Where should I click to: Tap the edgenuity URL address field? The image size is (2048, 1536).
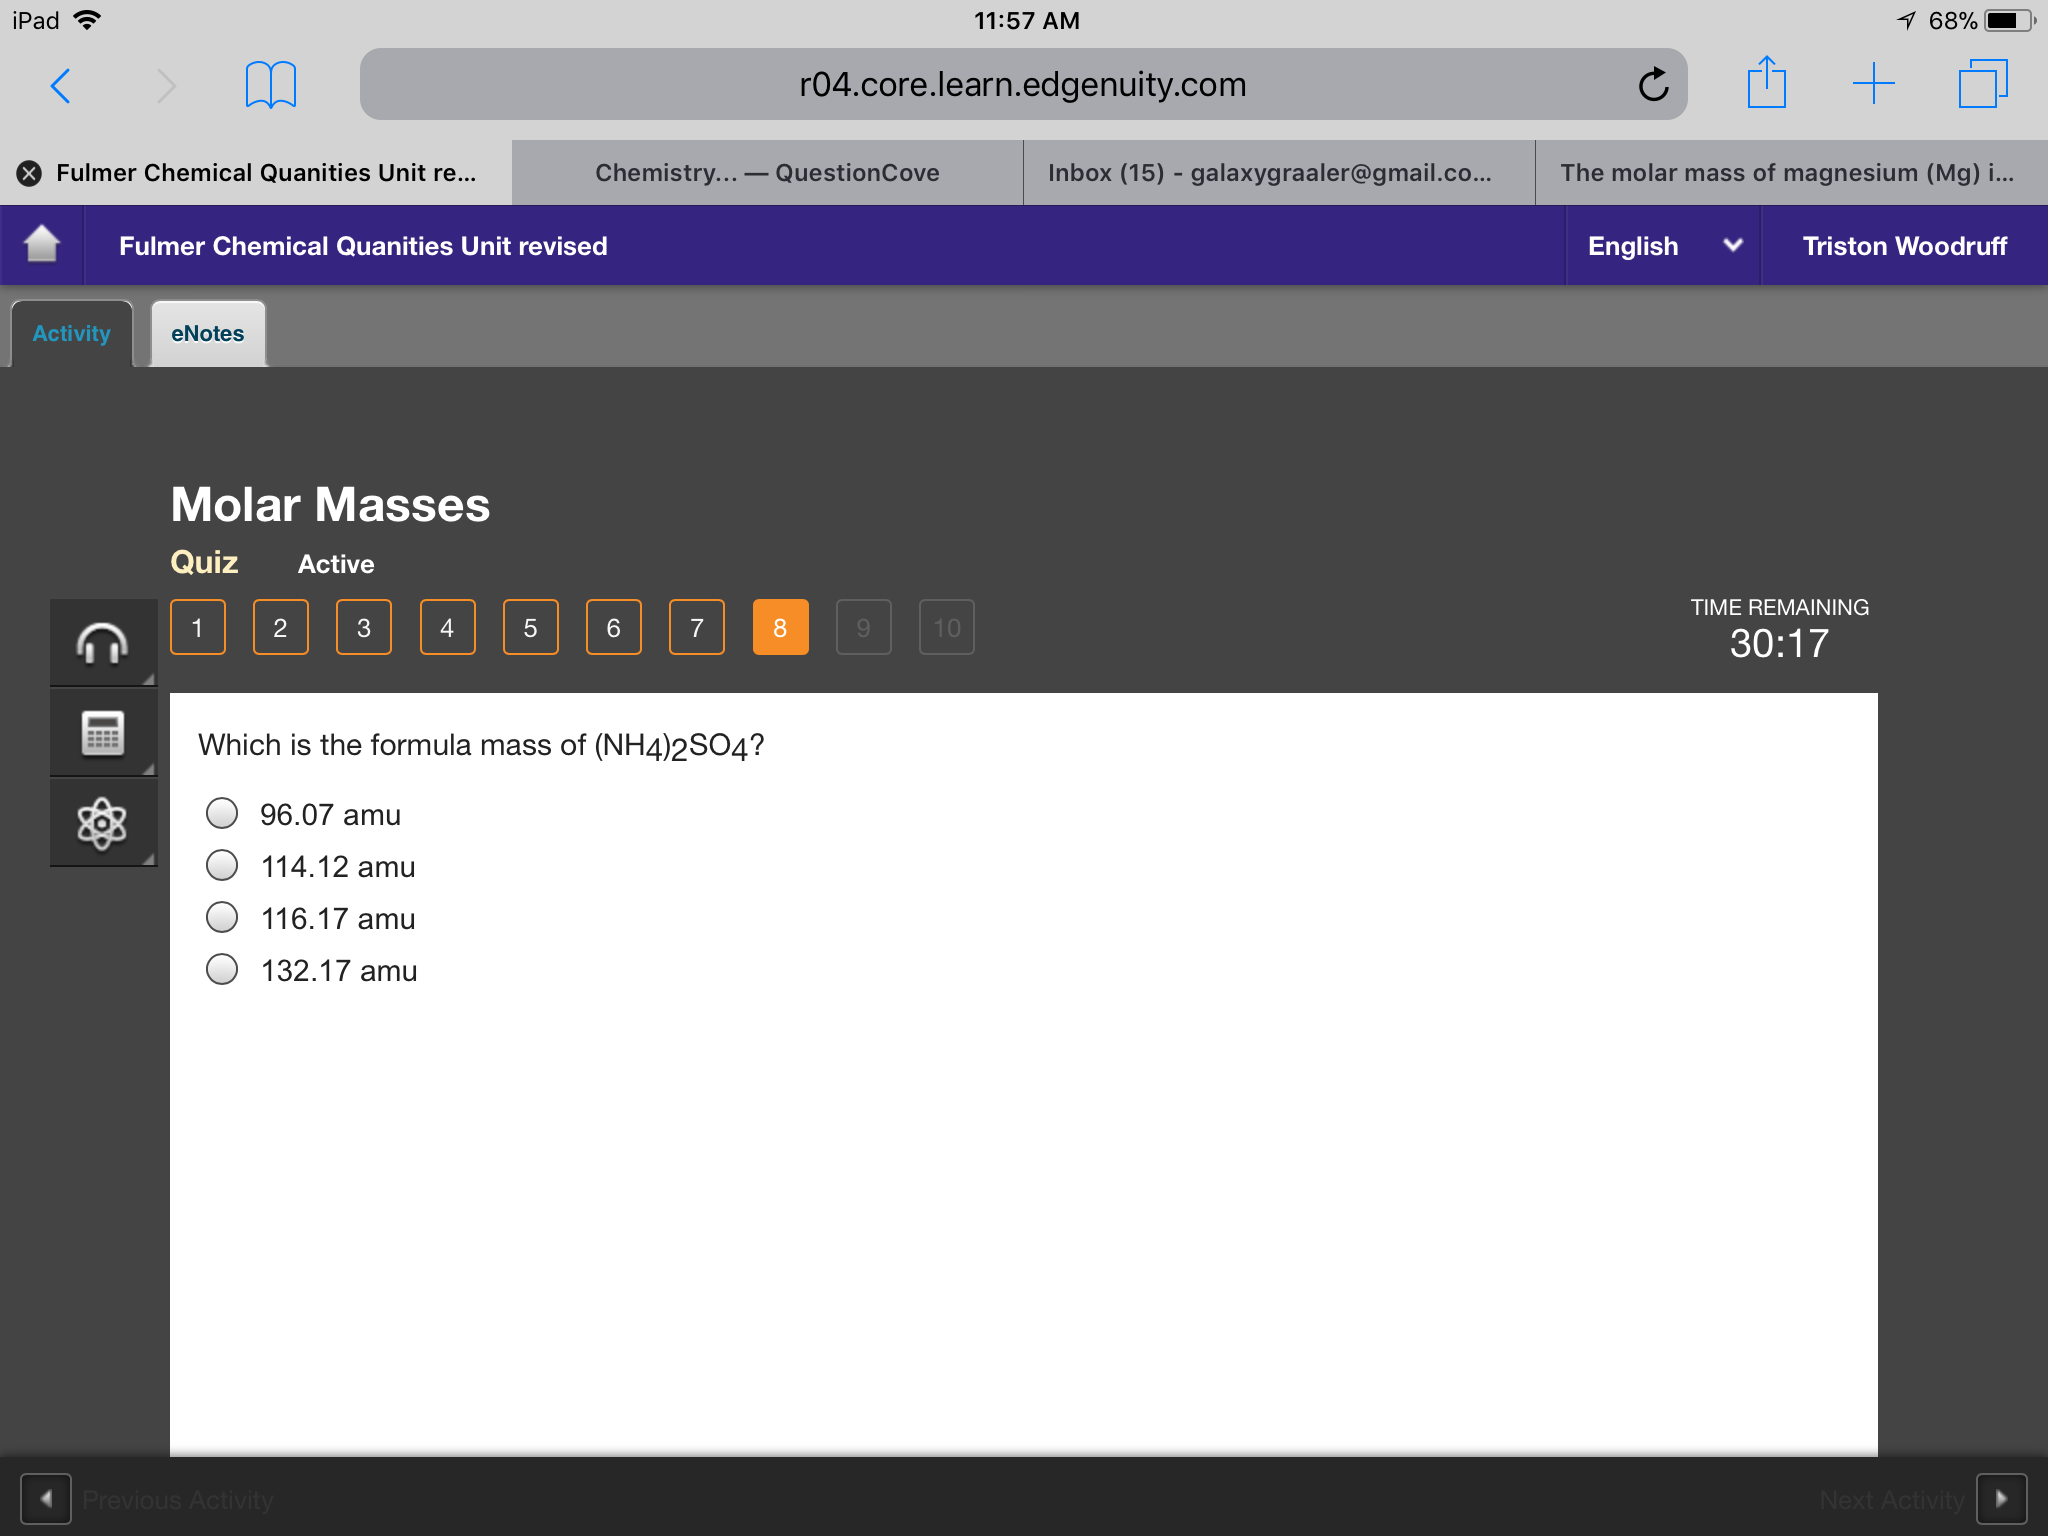1023,84
